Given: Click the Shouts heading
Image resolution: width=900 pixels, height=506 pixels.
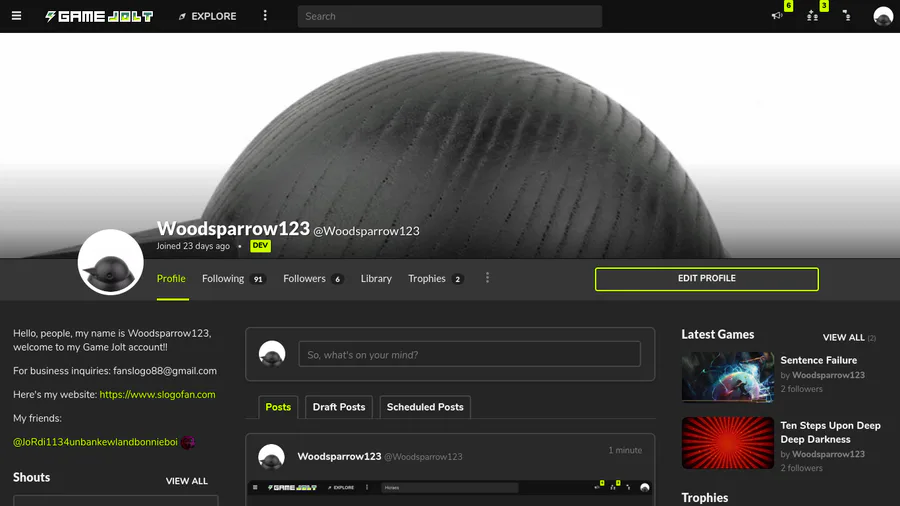Looking at the screenshot, I should [x=32, y=477].
